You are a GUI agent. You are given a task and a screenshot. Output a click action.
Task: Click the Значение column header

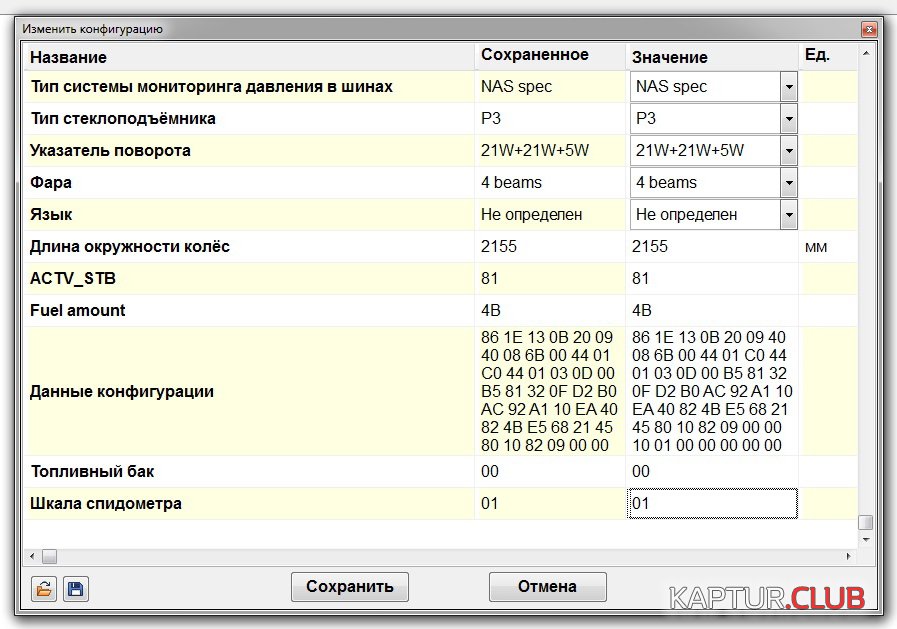point(711,57)
